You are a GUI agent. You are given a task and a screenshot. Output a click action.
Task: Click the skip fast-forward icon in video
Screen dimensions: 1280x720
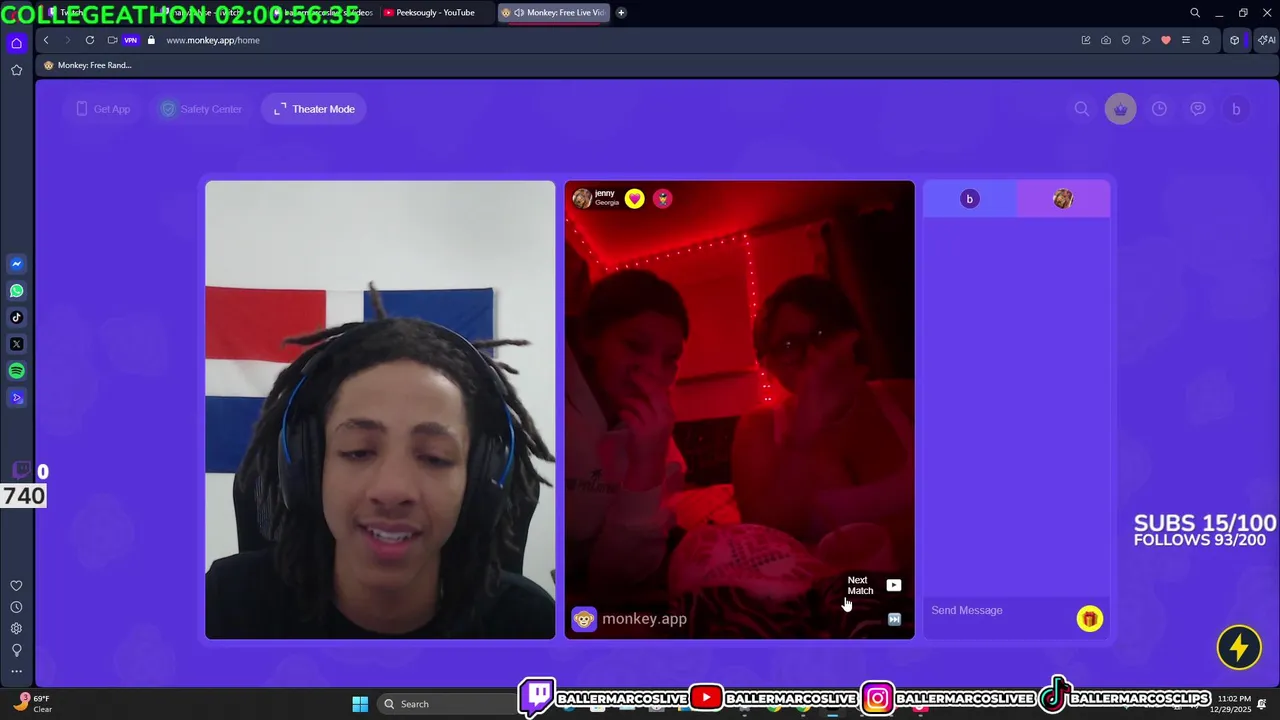point(894,620)
